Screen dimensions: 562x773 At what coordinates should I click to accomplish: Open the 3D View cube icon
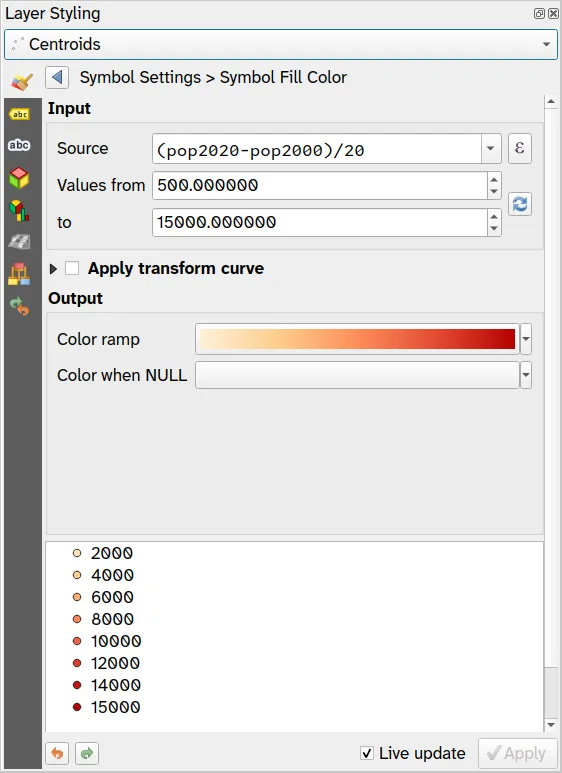pyautogui.click(x=19, y=178)
